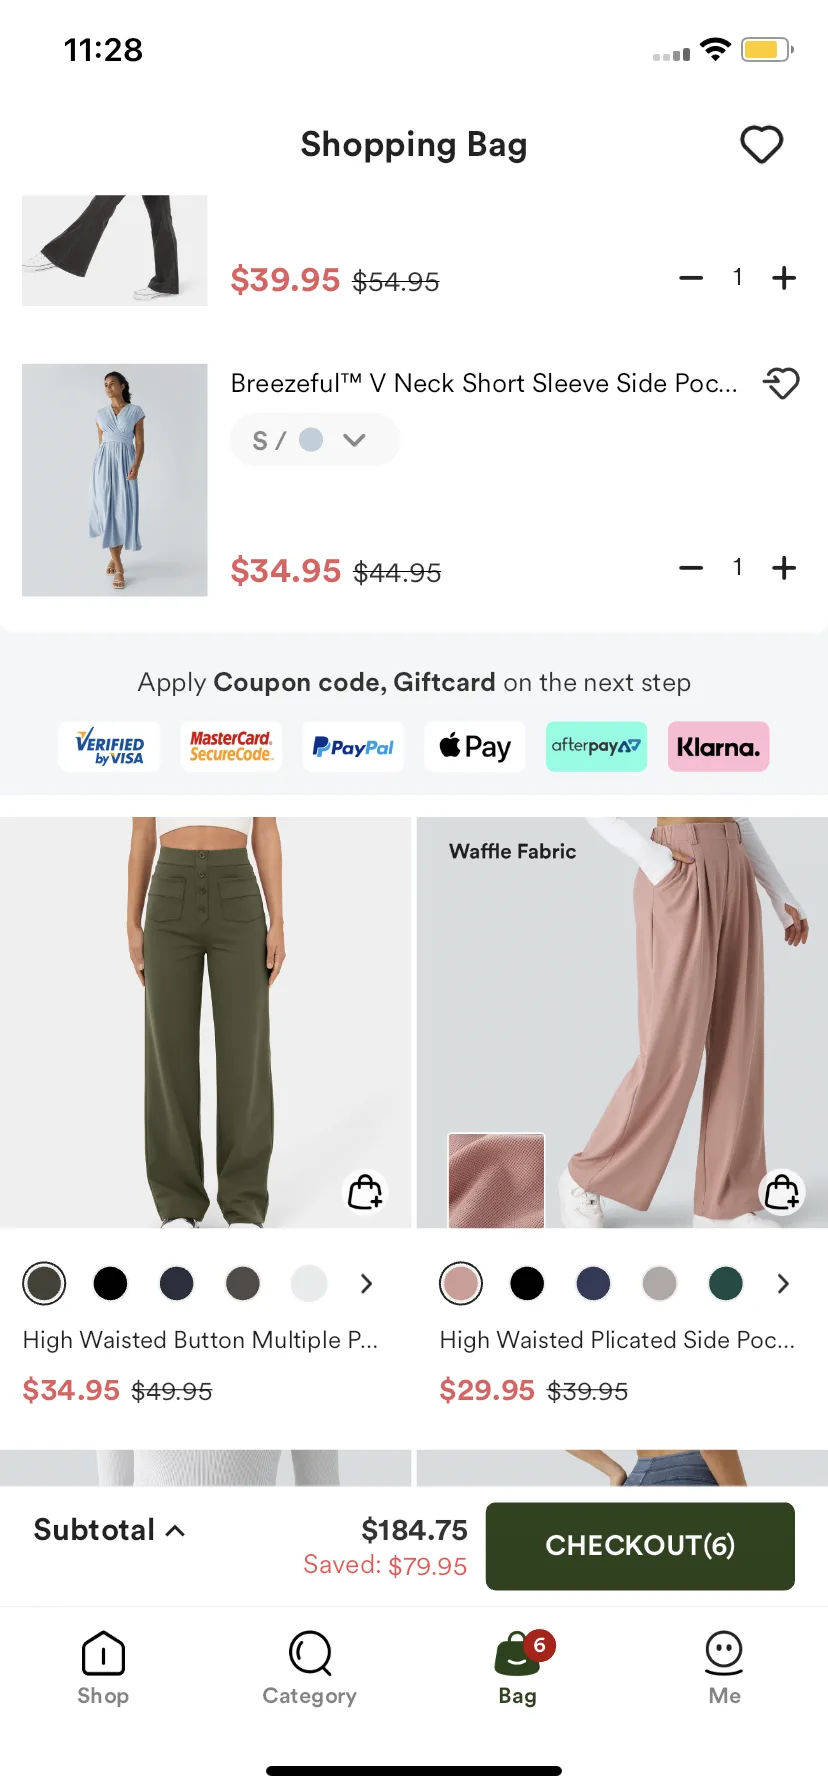This screenshot has width=828, height=1792.
Task: Increase quantity of Breezeful V Neck dress
Action: pos(784,568)
